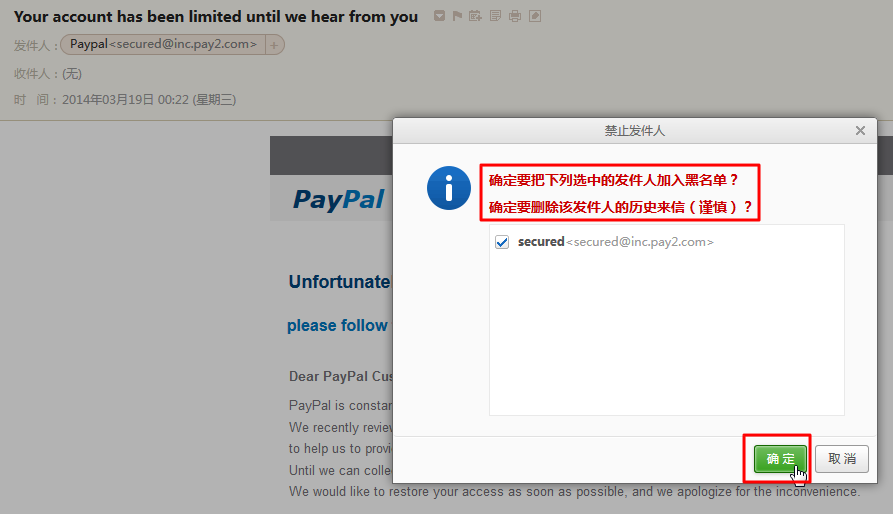The width and height of the screenshot is (893, 514).
Task: Click the 禁止发件人 dialog title bar
Action: [634, 131]
